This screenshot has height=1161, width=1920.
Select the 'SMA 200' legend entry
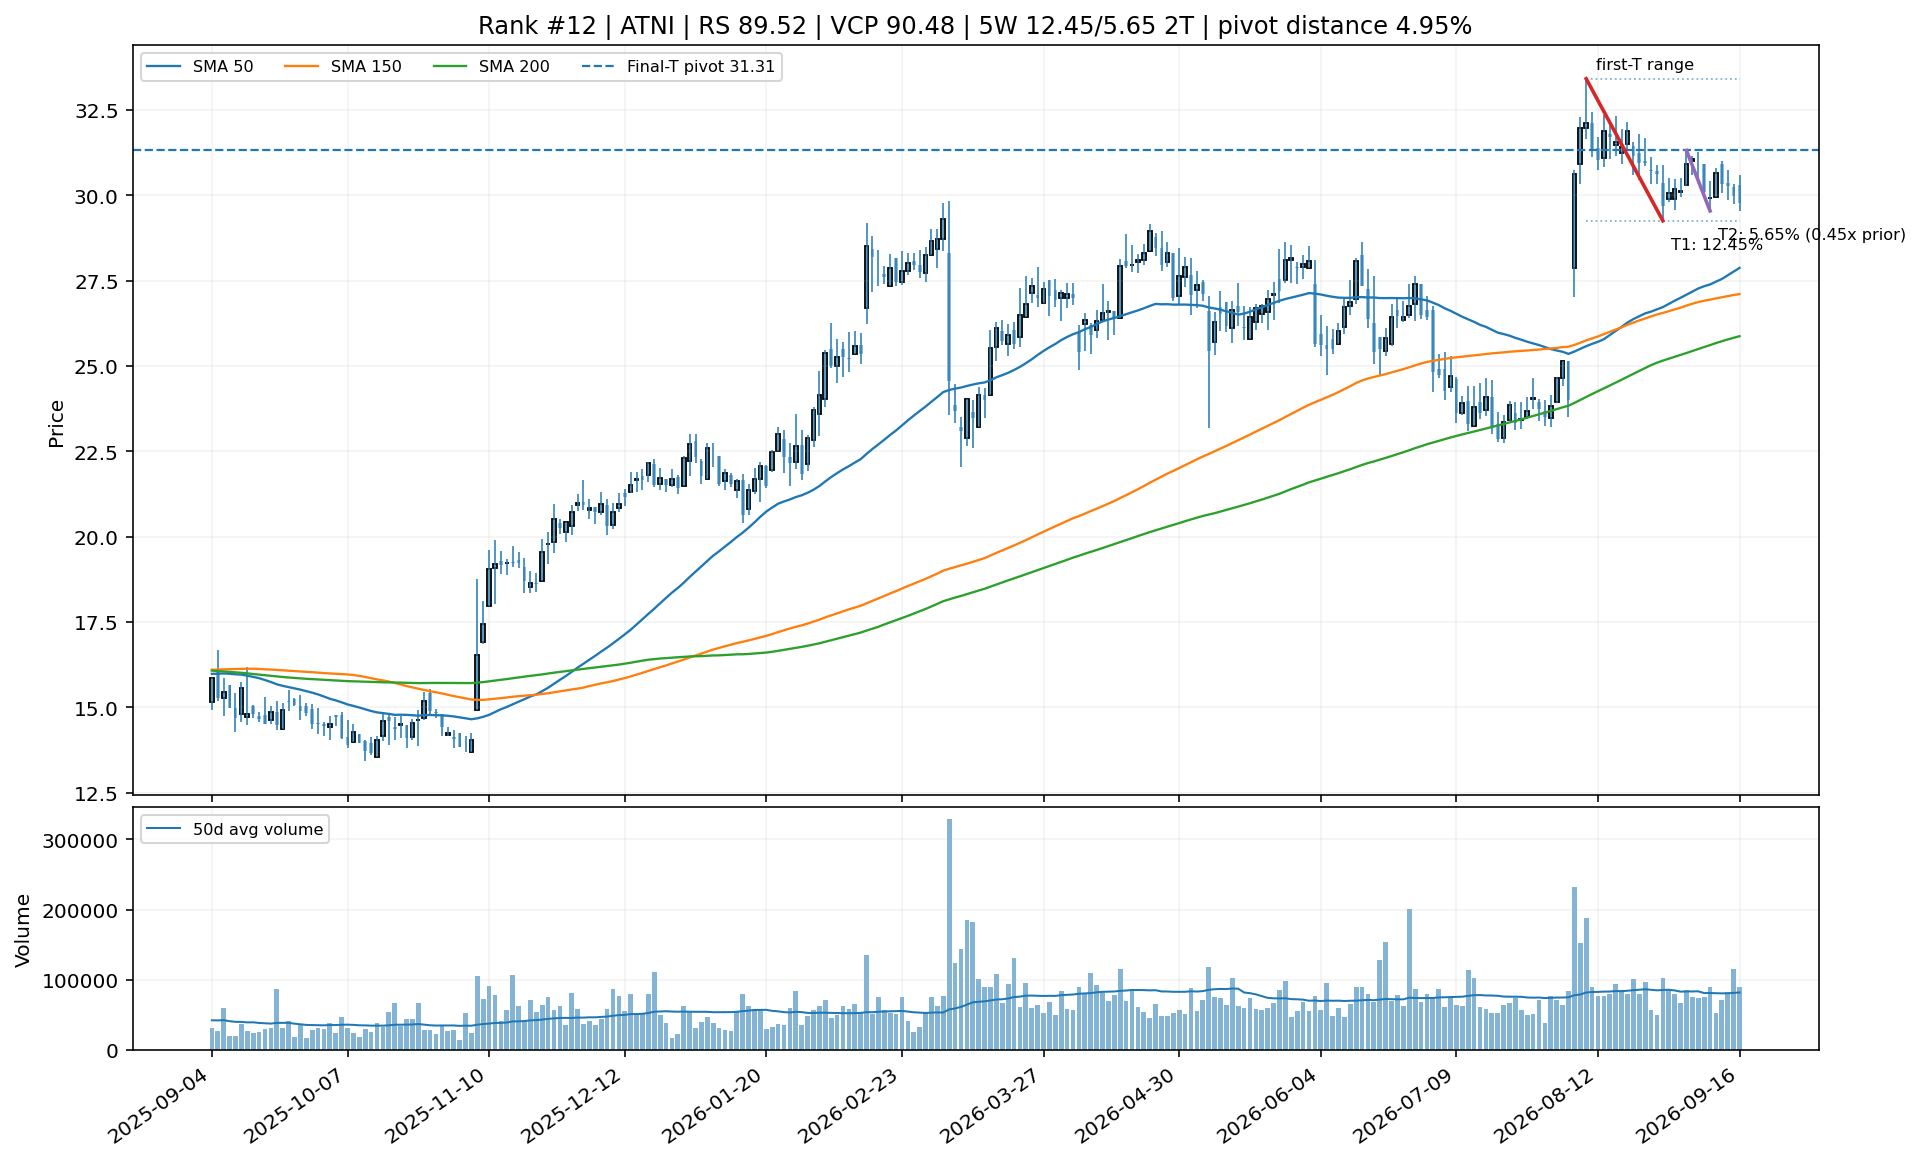pos(491,67)
